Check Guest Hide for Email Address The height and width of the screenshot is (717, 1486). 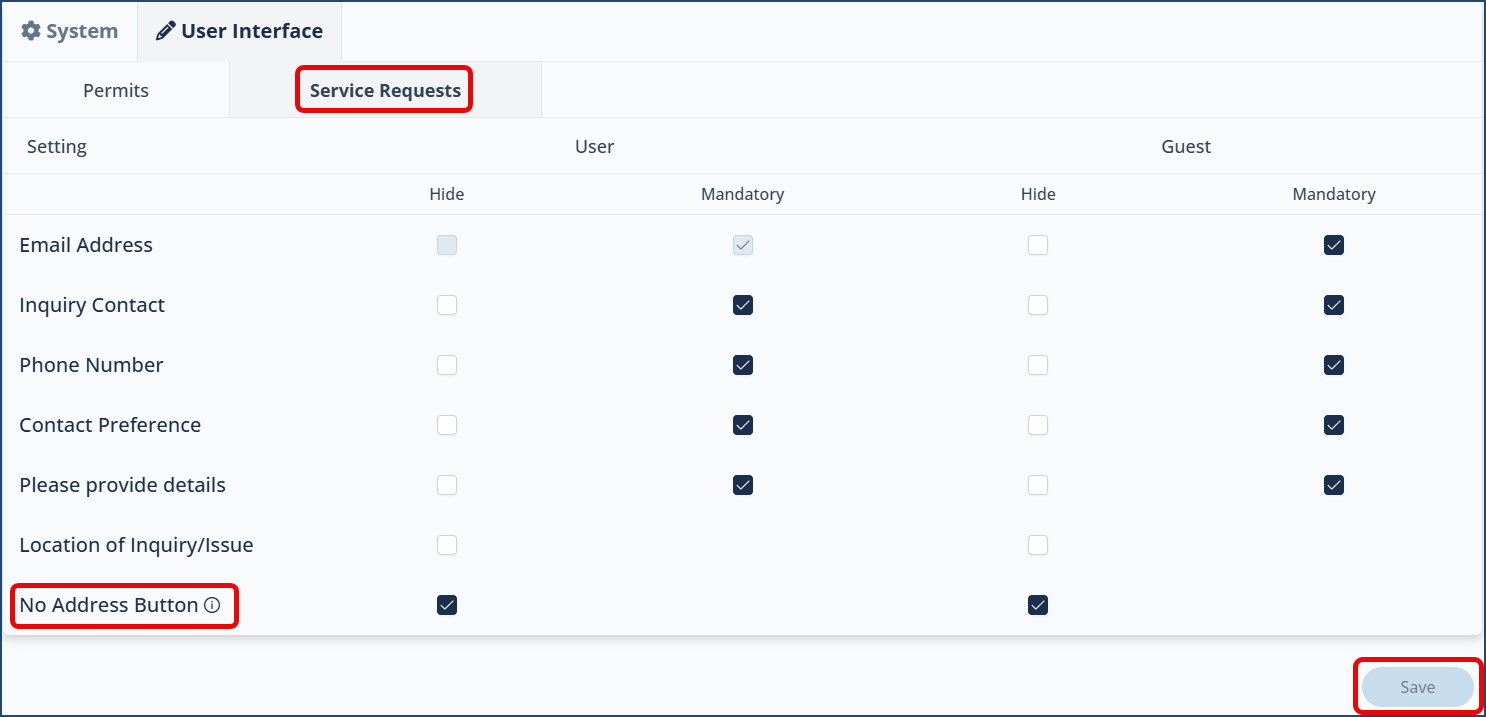point(1038,245)
